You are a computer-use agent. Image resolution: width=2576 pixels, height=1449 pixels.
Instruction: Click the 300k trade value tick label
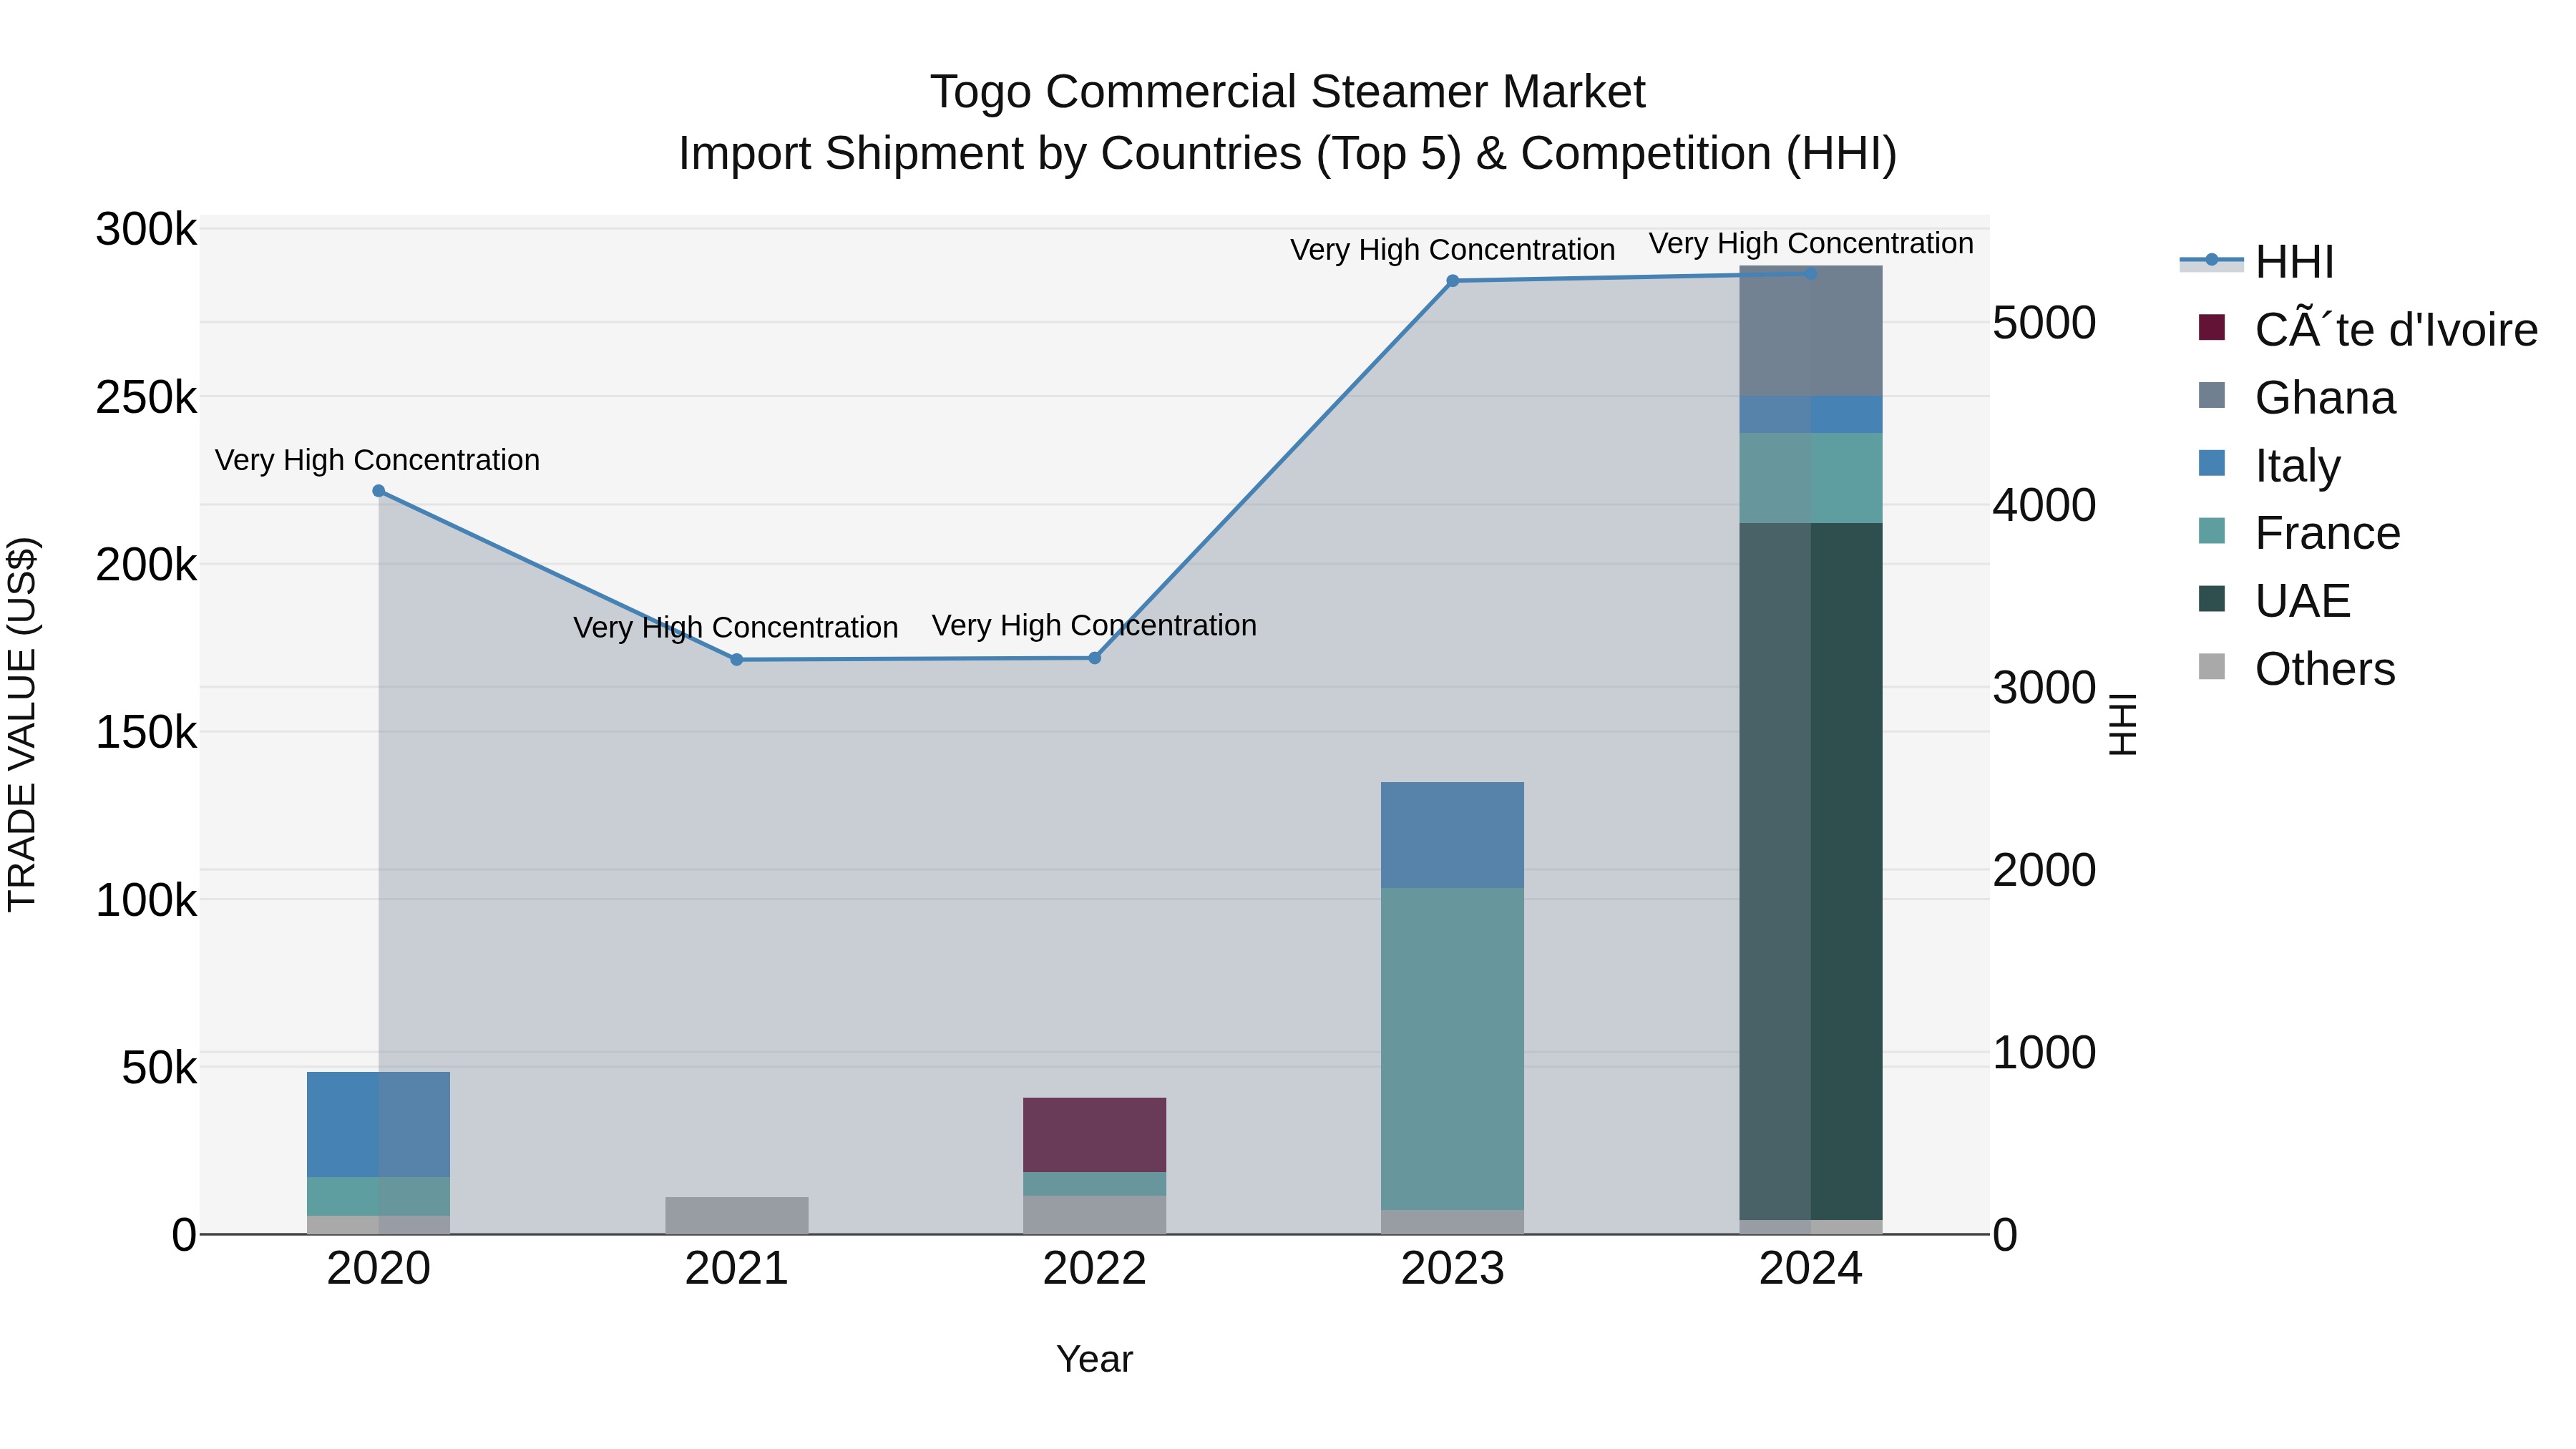[146, 230]
